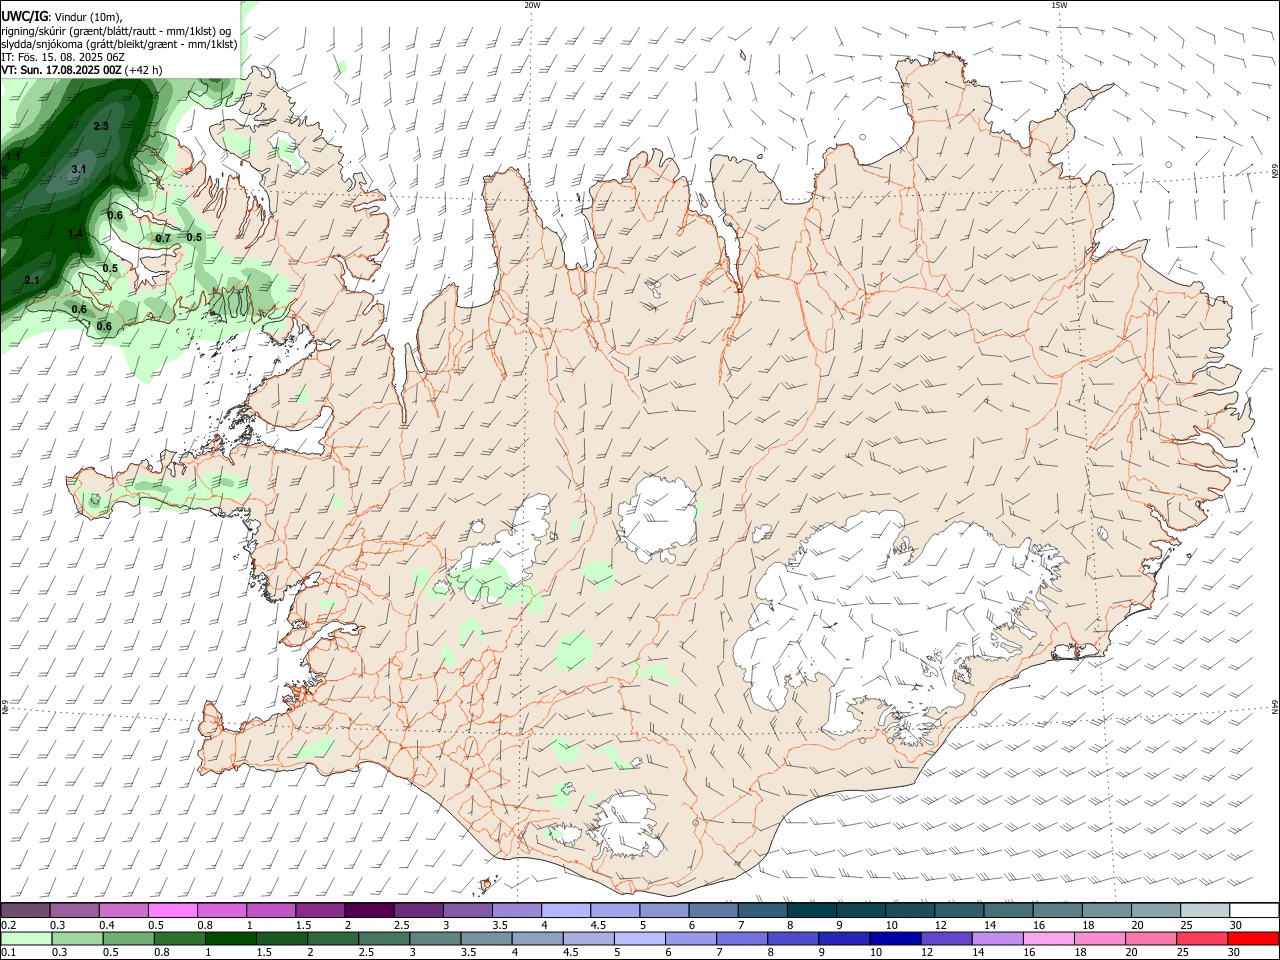Click the 1.4 precipitation value on the map
The height and width of the screenshot is (960, 1280).
coord(76,233)
